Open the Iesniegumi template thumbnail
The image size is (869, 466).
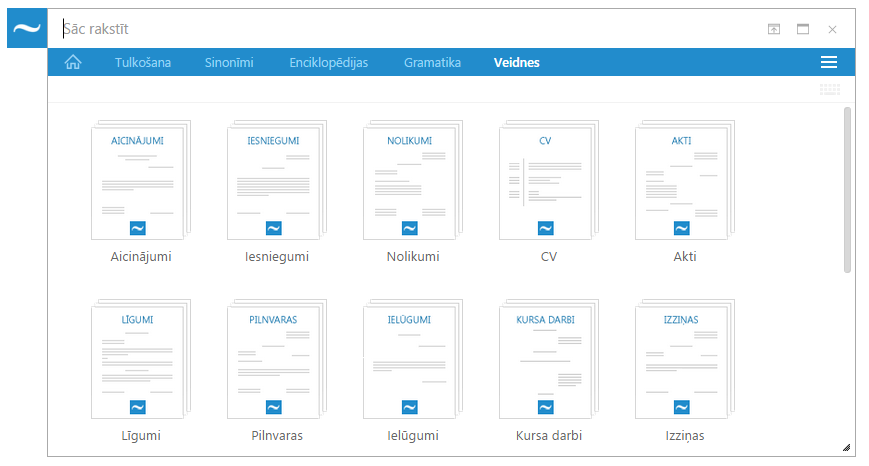tap(276, 181)
